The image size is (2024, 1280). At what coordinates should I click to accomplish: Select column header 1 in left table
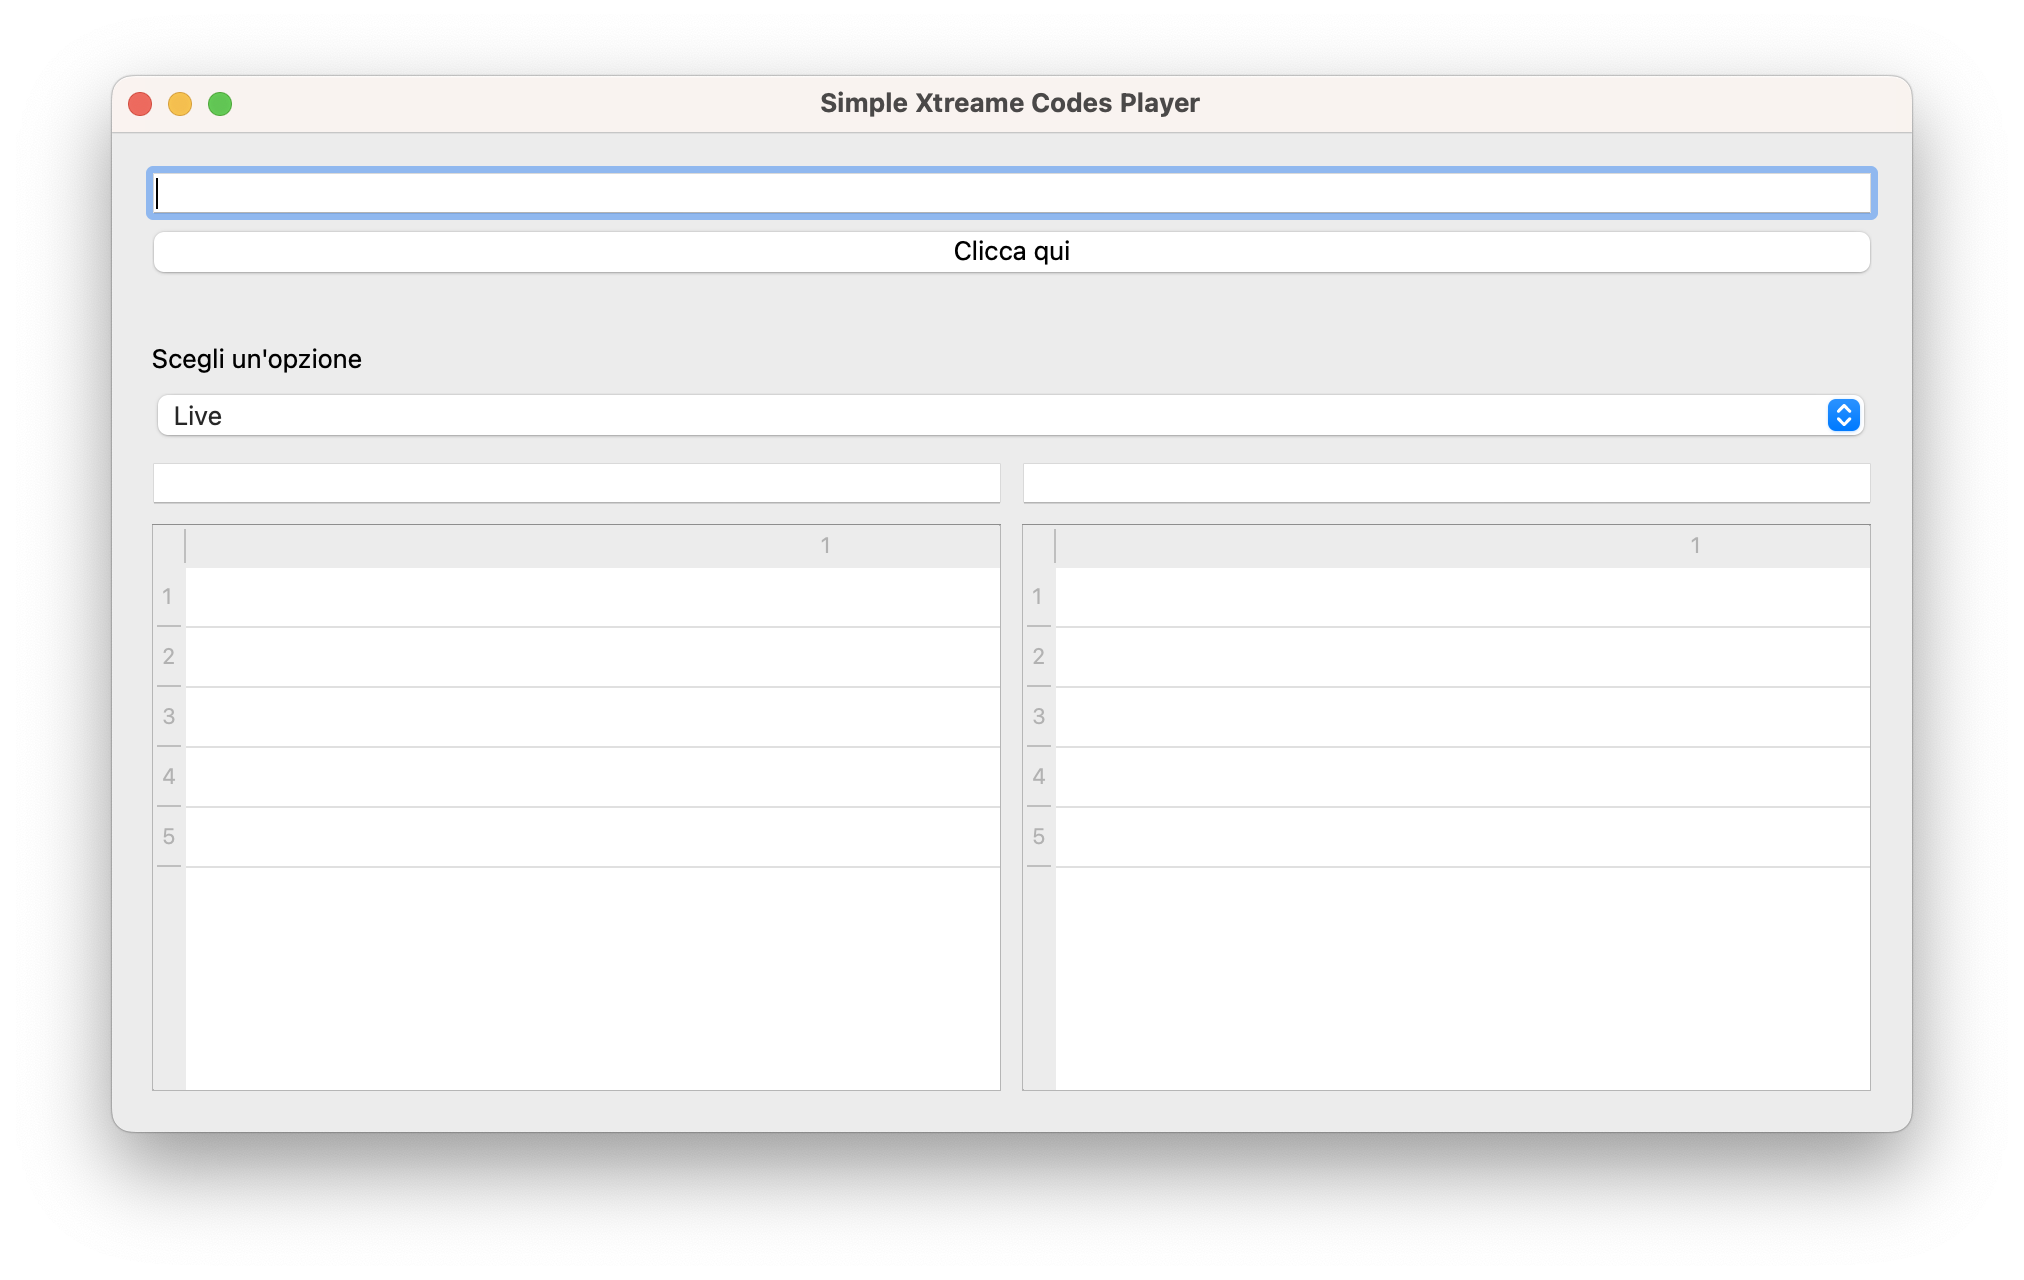coord(825,546)
